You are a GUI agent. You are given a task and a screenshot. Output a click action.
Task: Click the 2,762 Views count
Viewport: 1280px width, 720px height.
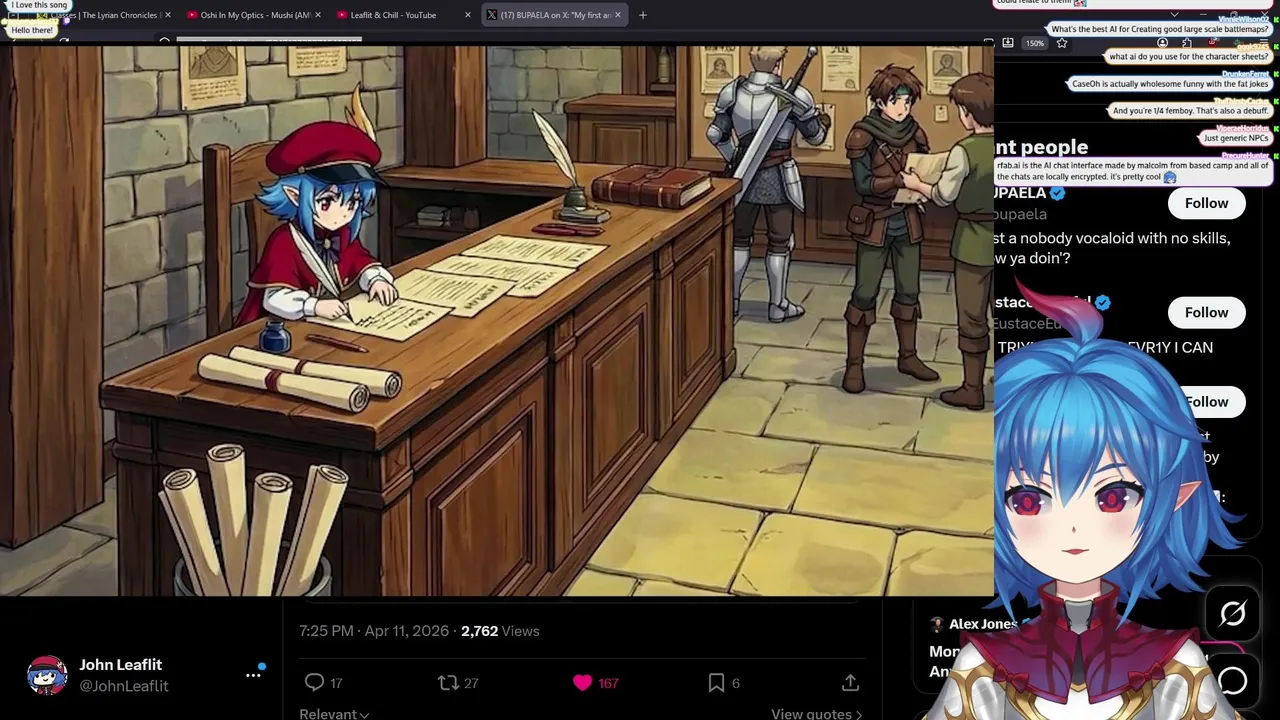(500, 631)
